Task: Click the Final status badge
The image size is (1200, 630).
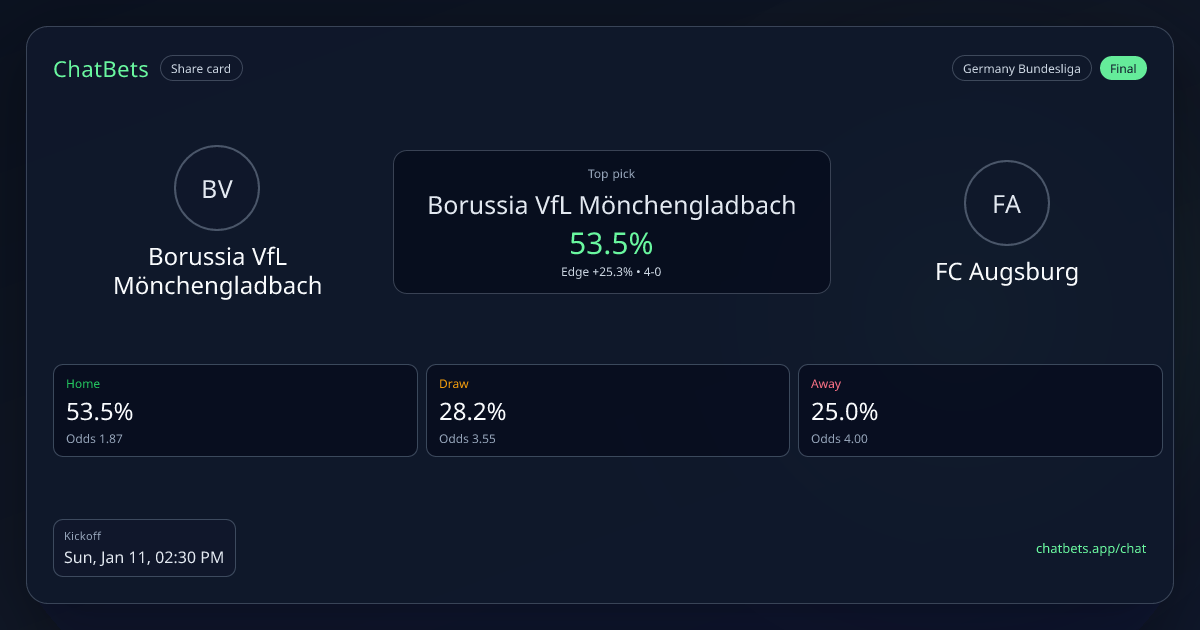Action: (x=1123, y=69)
